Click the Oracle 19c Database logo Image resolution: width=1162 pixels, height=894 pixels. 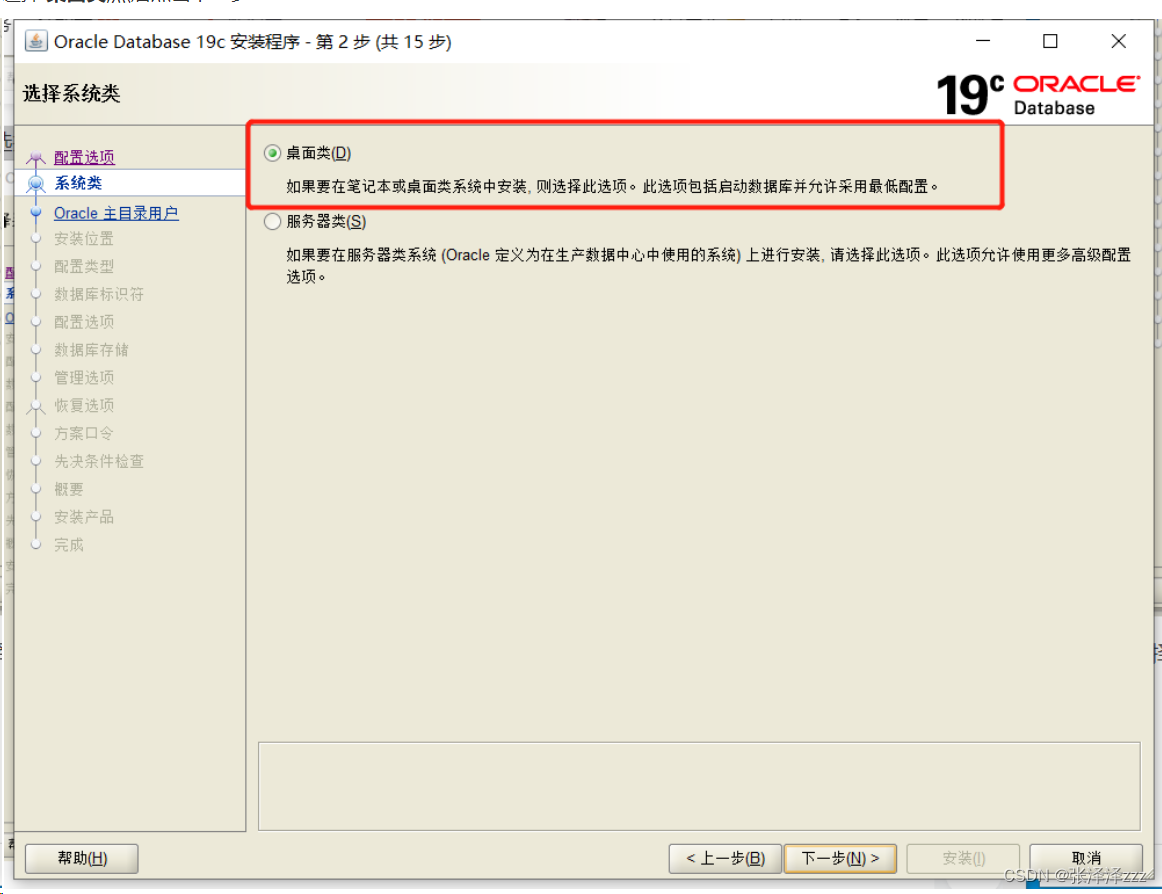[1038, 94]
